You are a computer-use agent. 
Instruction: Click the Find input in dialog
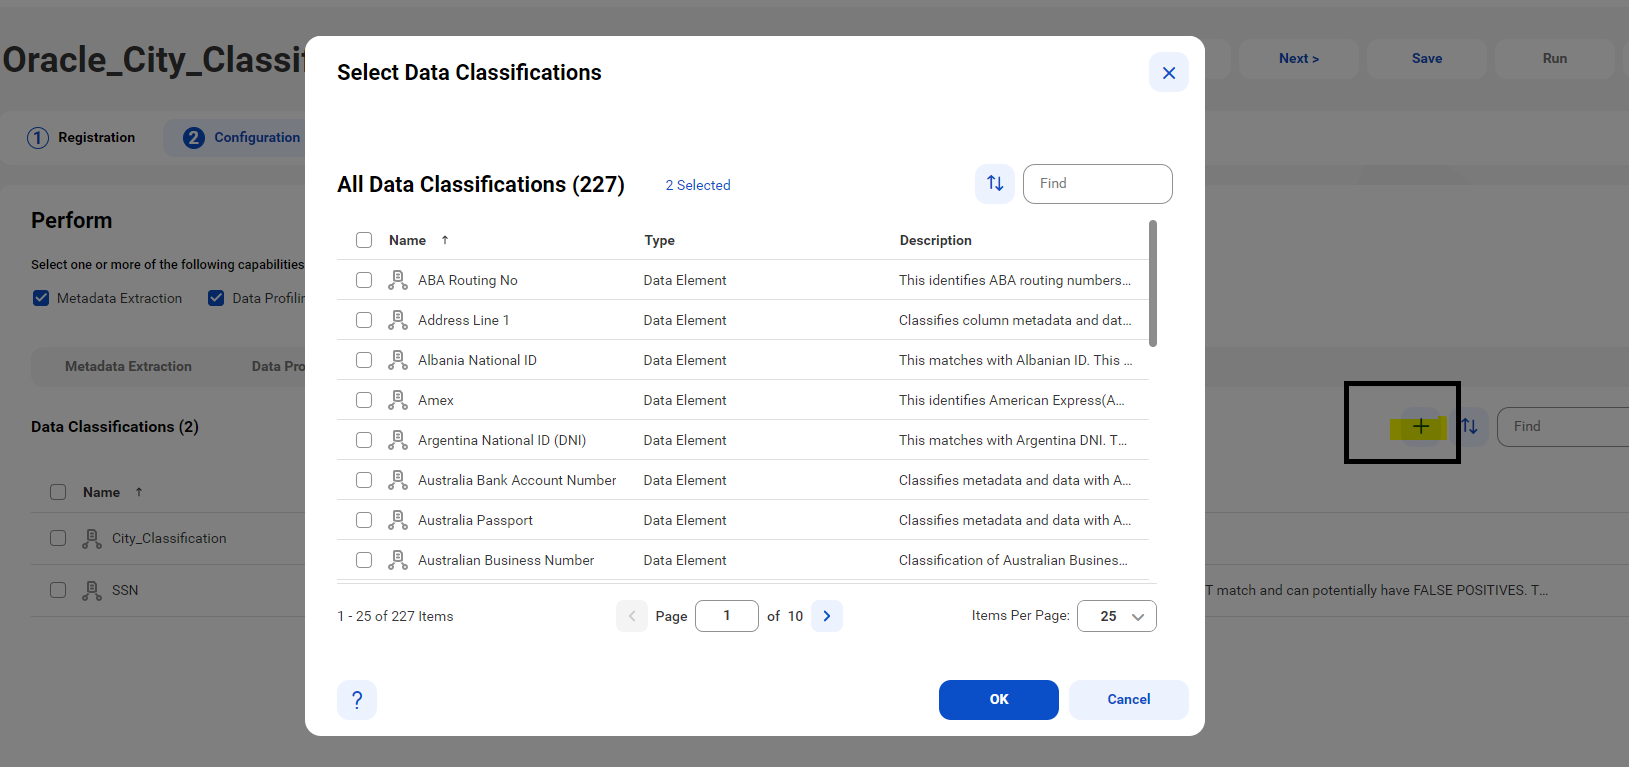[x=1098, y=184]
